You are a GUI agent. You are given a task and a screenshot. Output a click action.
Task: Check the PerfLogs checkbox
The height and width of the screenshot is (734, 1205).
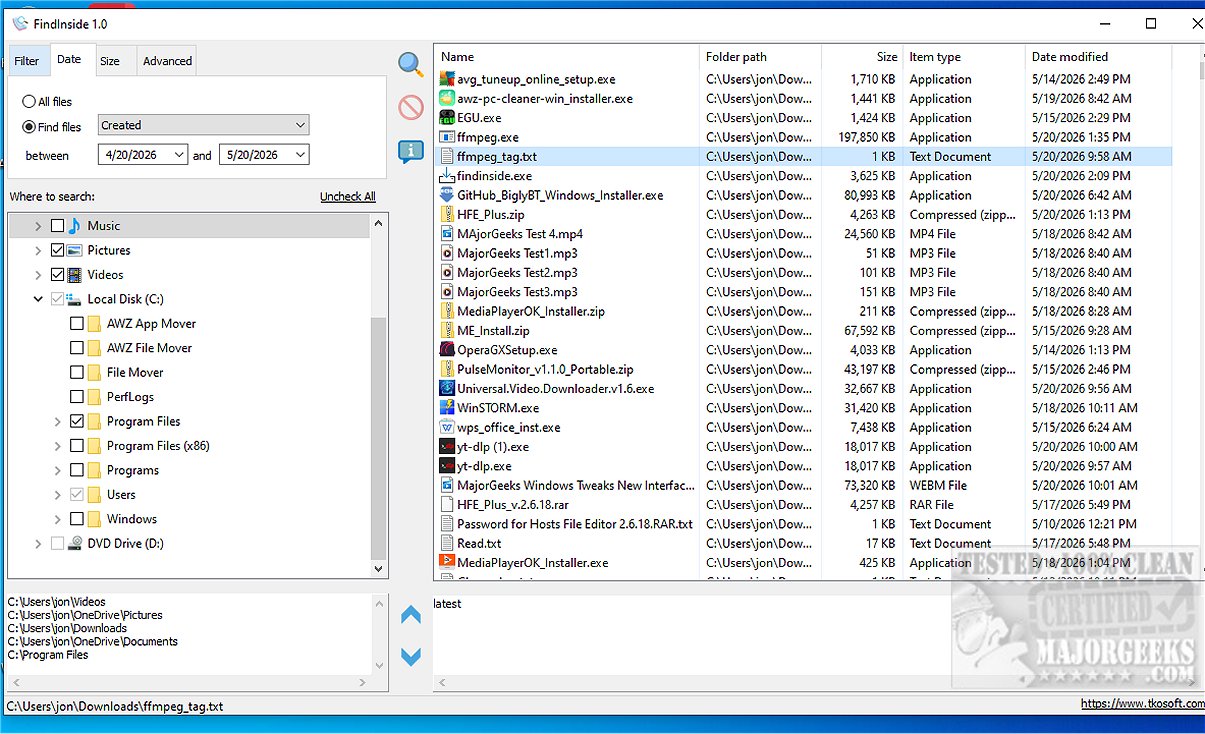[77, 397]
